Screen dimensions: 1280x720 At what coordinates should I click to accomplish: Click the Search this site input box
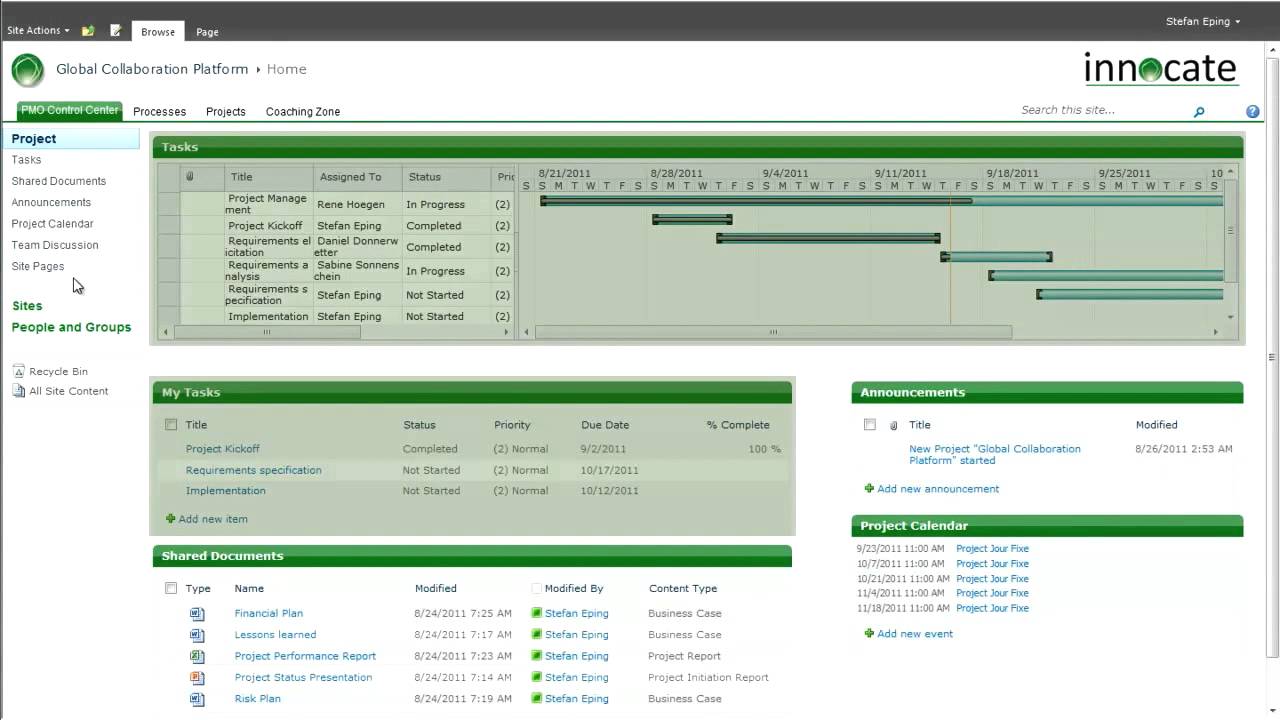[1102, 111]
